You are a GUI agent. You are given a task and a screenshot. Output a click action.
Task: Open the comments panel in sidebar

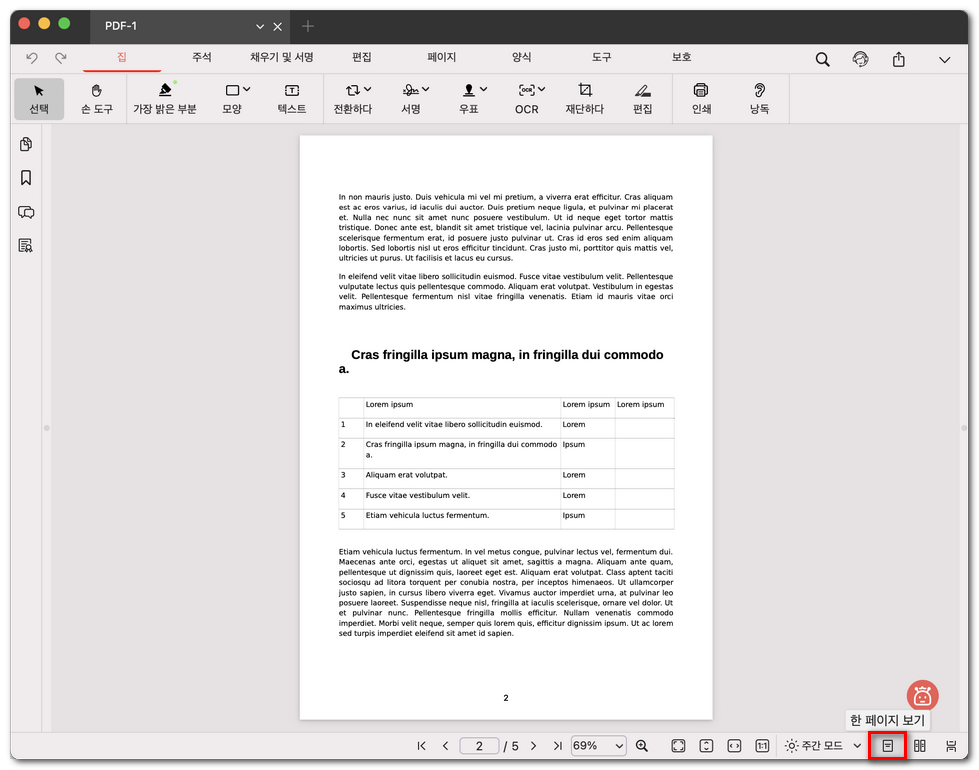[x=26, y=212]
